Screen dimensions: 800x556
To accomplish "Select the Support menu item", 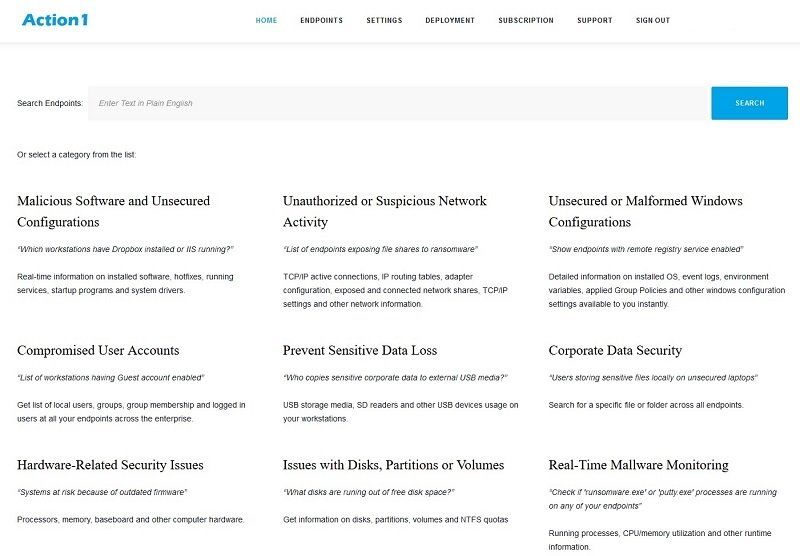I will point(594,20).
